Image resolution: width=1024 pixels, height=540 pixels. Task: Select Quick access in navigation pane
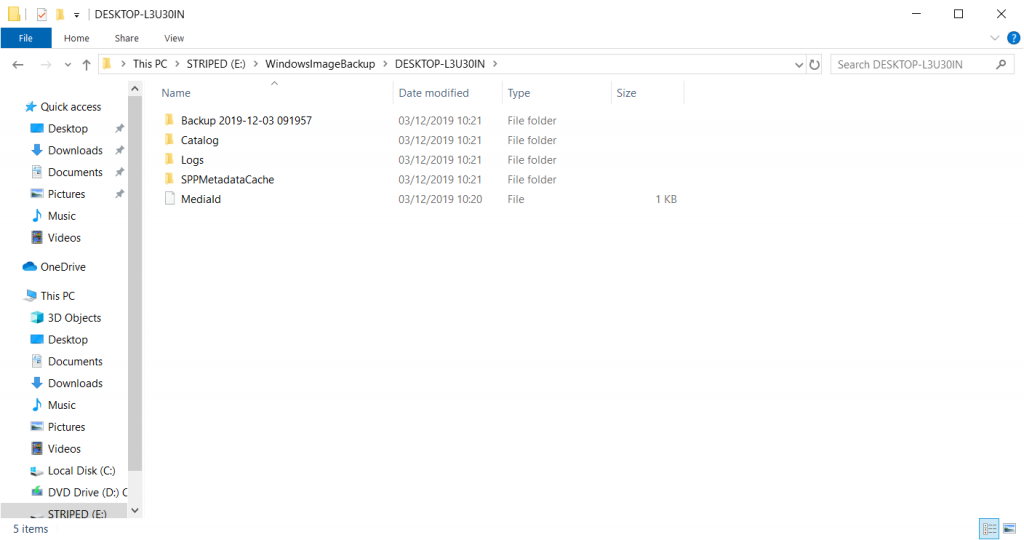tap(71, 106)
